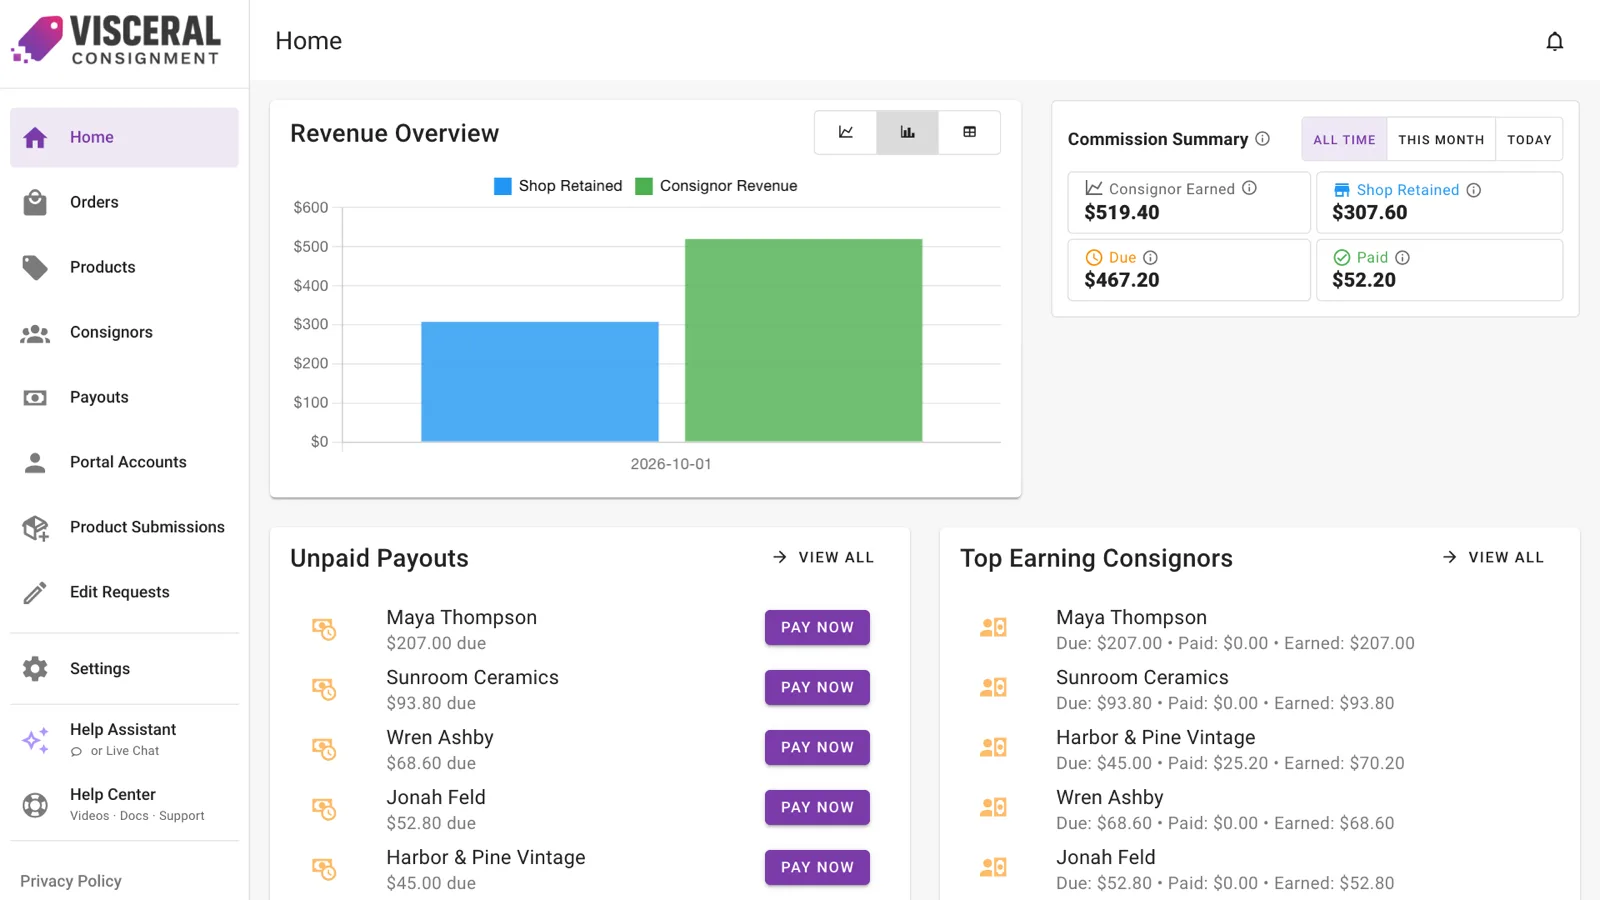1600x900 pixels.
Task: Click the green Consignor Revenue bar
Action: [x=804, y=340]
